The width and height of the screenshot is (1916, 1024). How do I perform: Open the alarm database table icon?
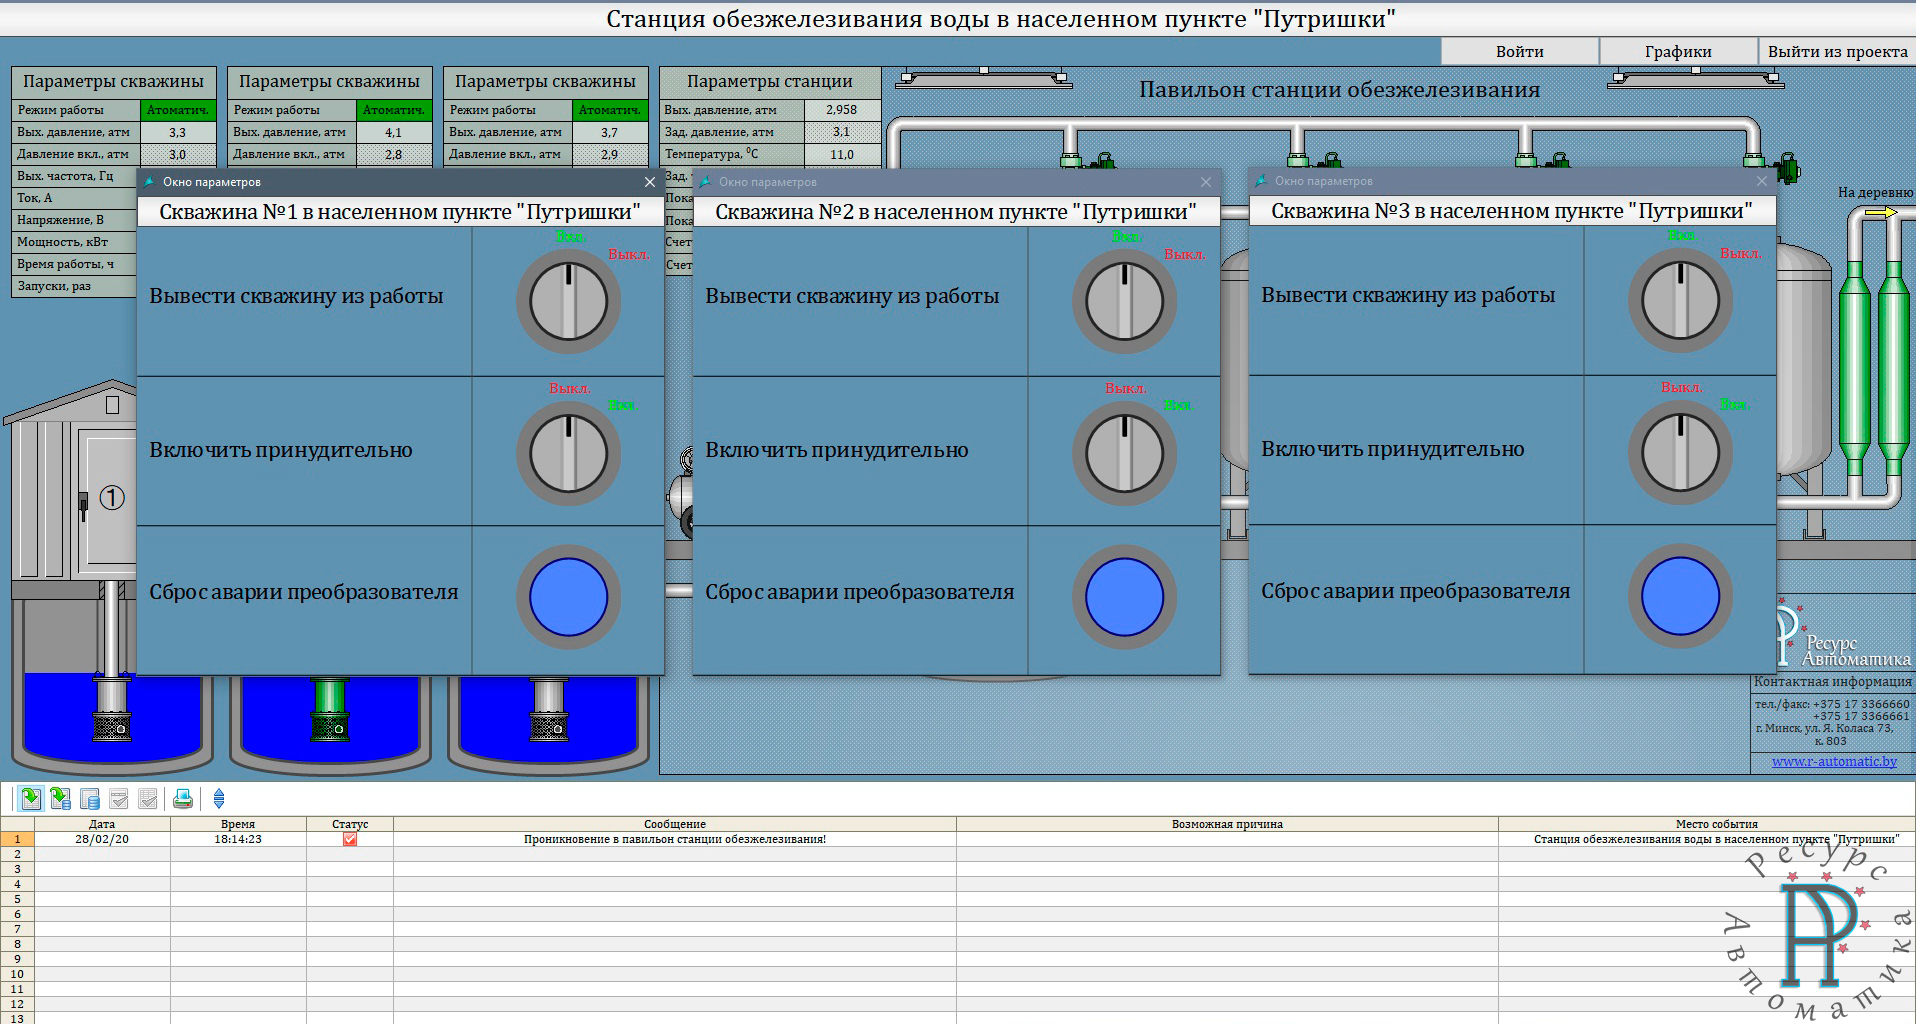click(90, 798)
